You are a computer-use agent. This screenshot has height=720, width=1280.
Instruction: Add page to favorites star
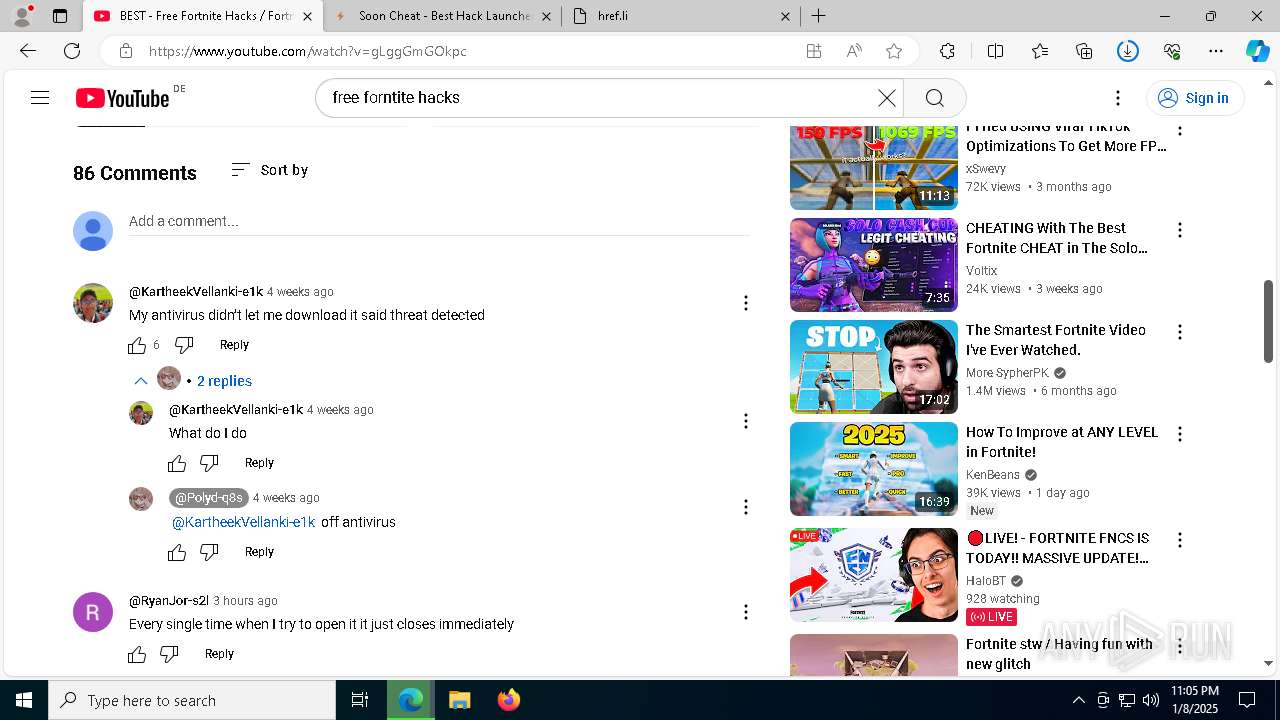point(894,51)
